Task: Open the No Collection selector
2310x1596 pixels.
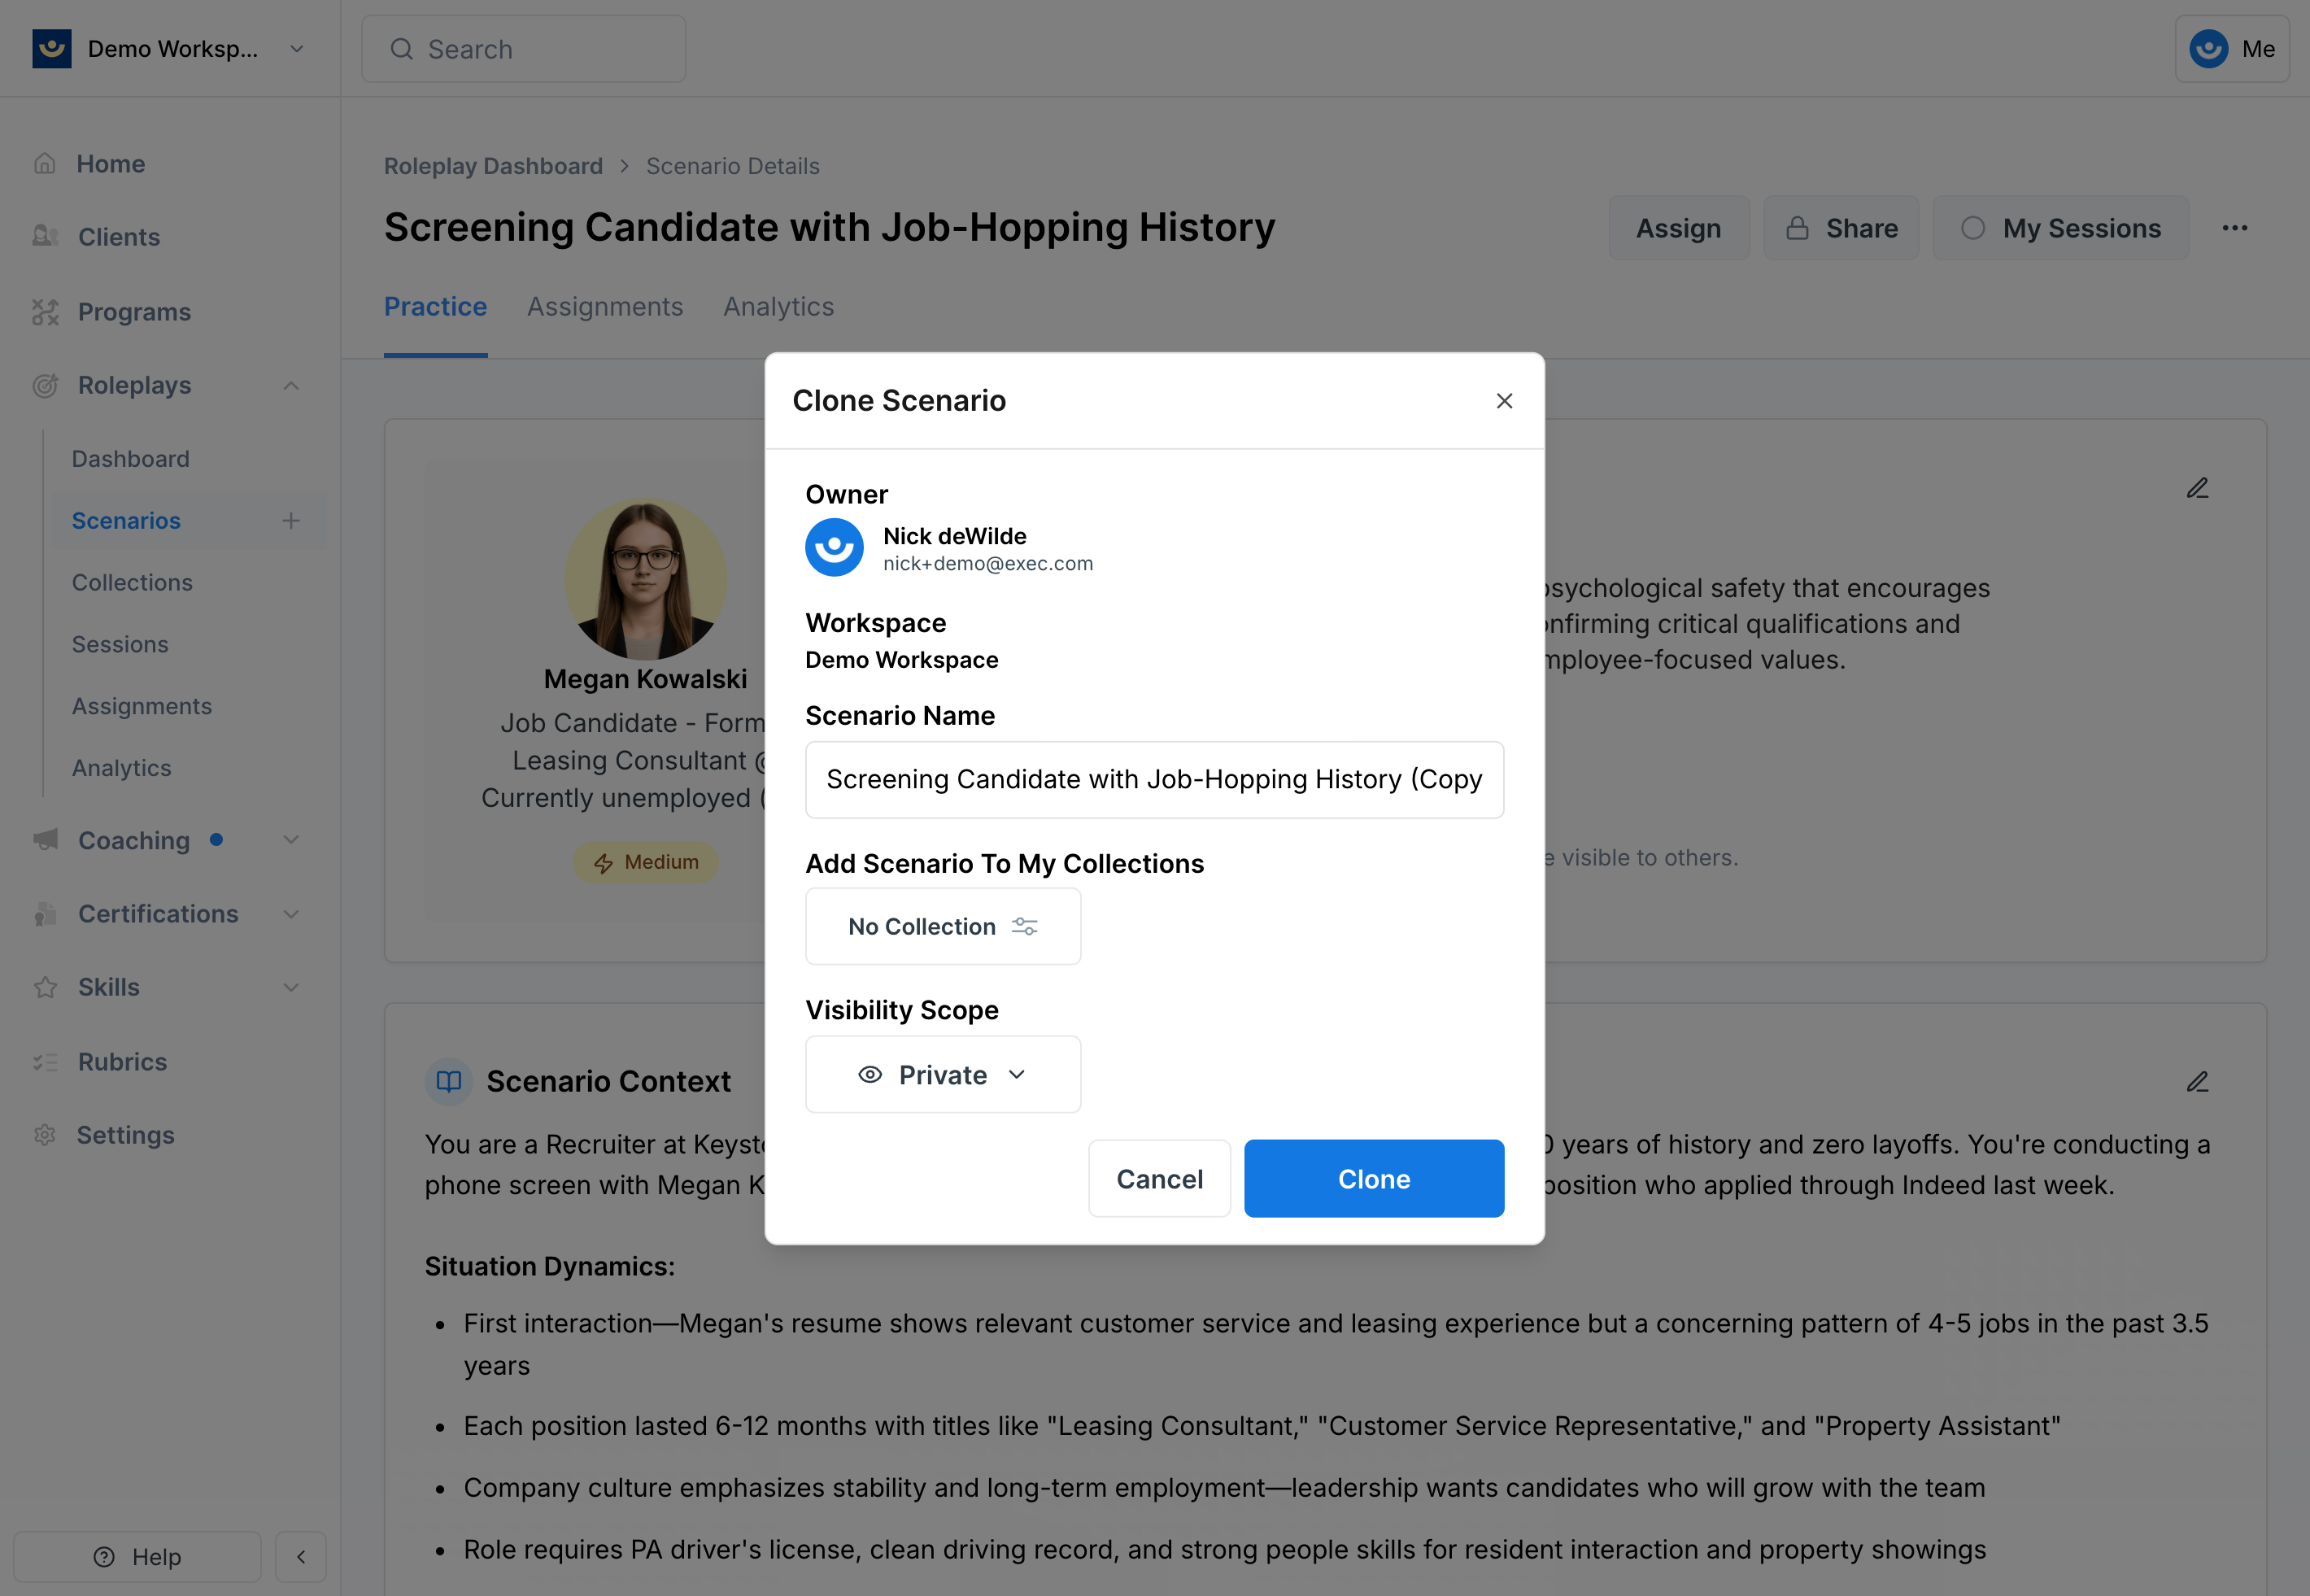Action: point(943,926)
